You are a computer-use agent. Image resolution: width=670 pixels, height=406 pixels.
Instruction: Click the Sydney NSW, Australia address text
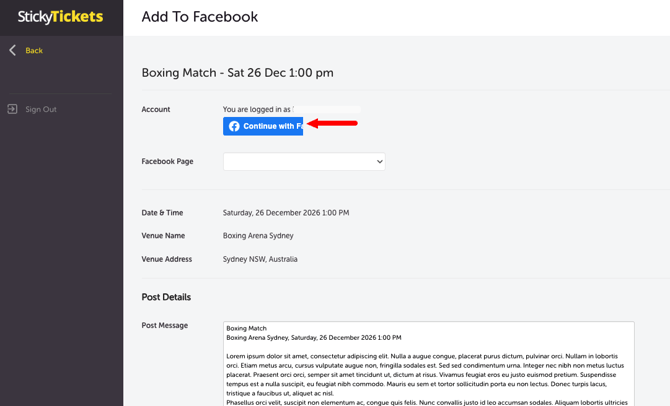click(x=260, y=259)
